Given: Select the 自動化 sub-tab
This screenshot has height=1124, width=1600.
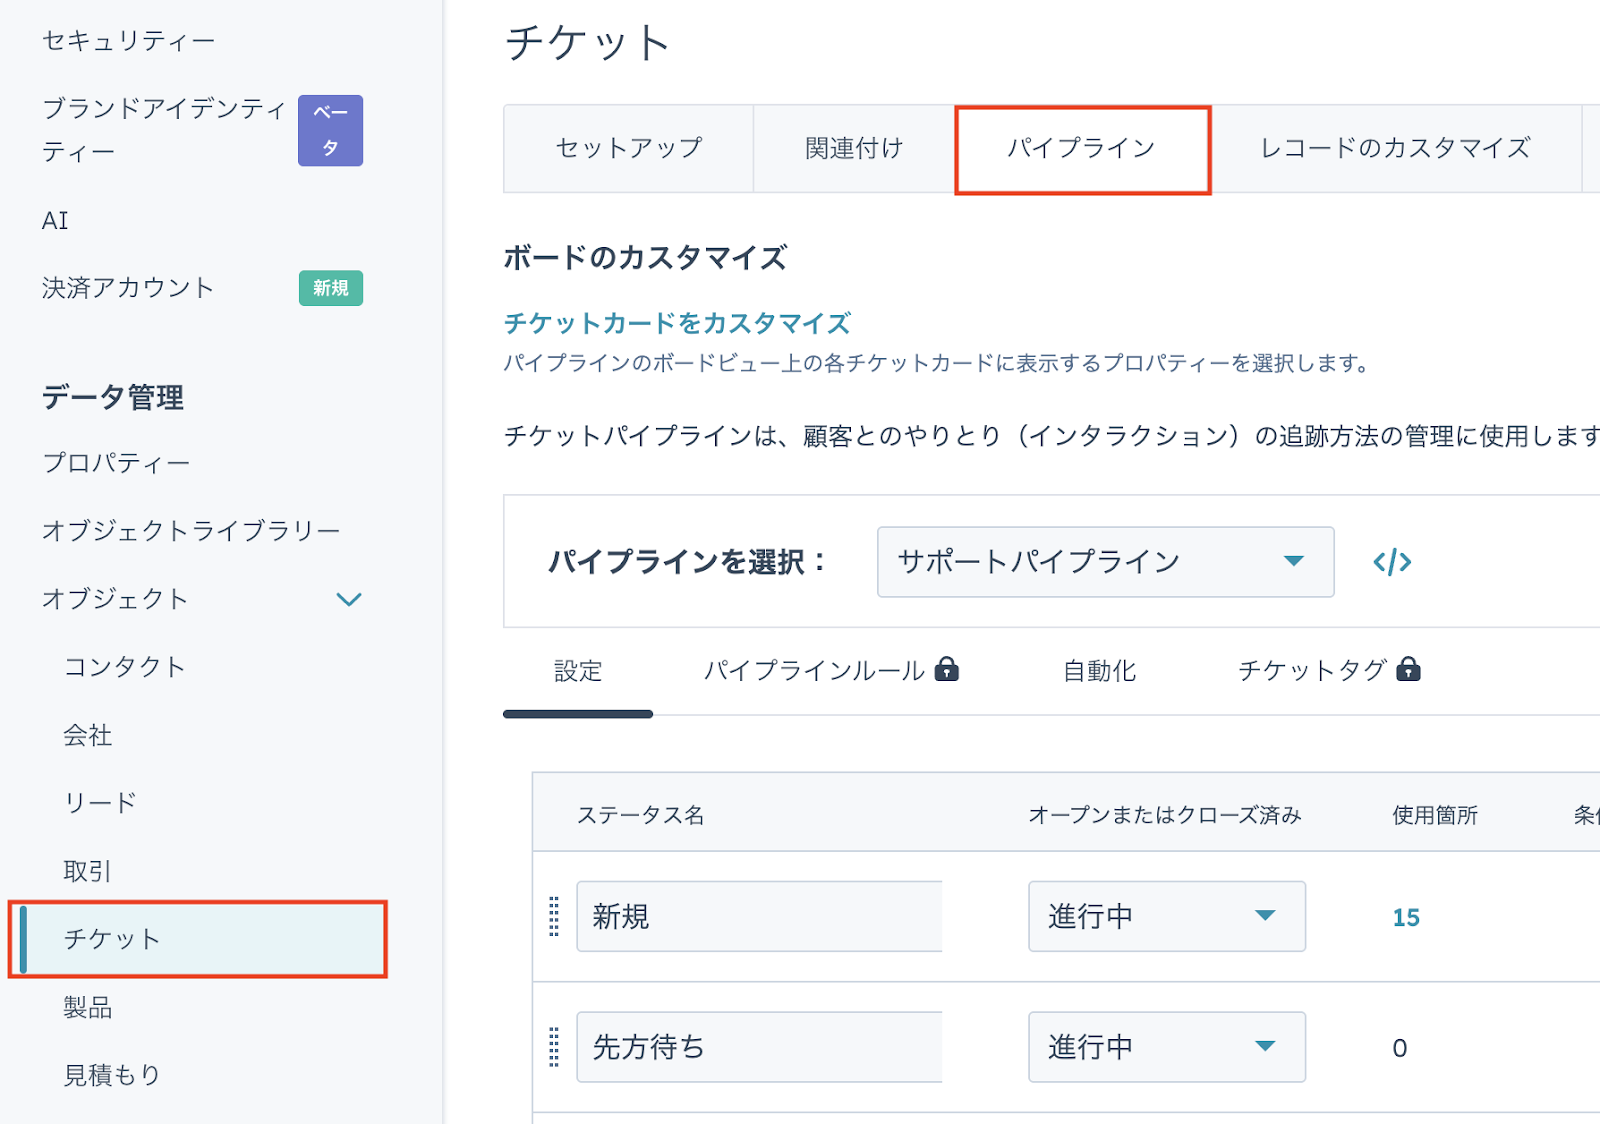Looking at the screenshot, I should click(x=1099, y=671).
